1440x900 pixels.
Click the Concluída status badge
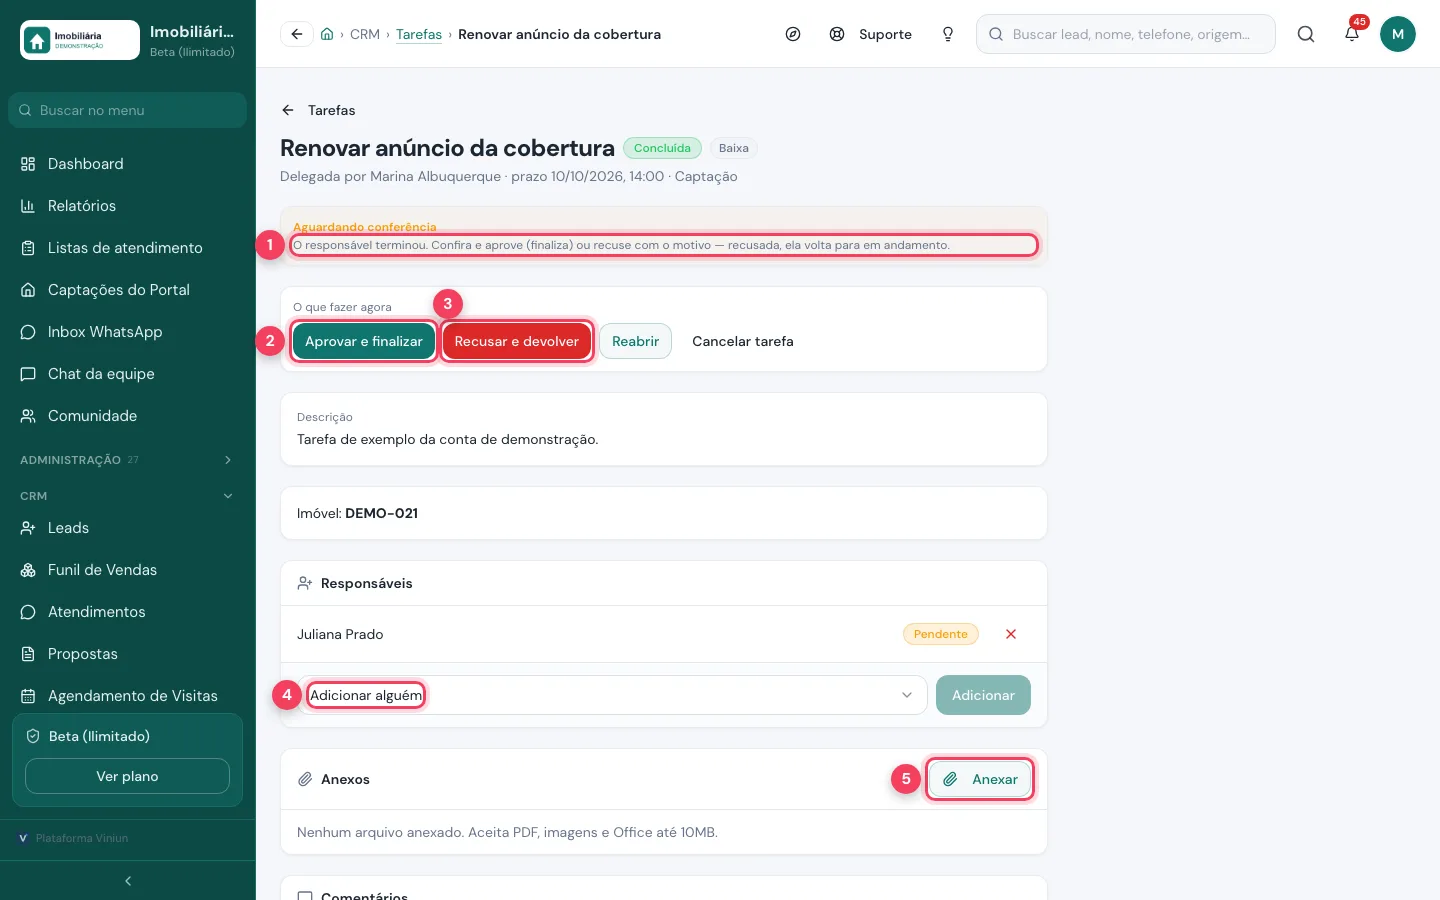(662, 148)
